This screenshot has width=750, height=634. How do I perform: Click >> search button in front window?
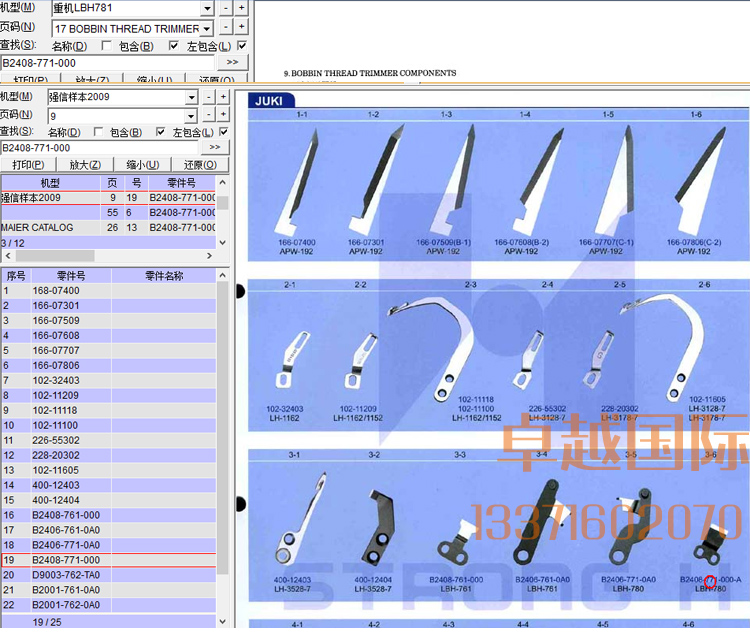click(215, 147)
